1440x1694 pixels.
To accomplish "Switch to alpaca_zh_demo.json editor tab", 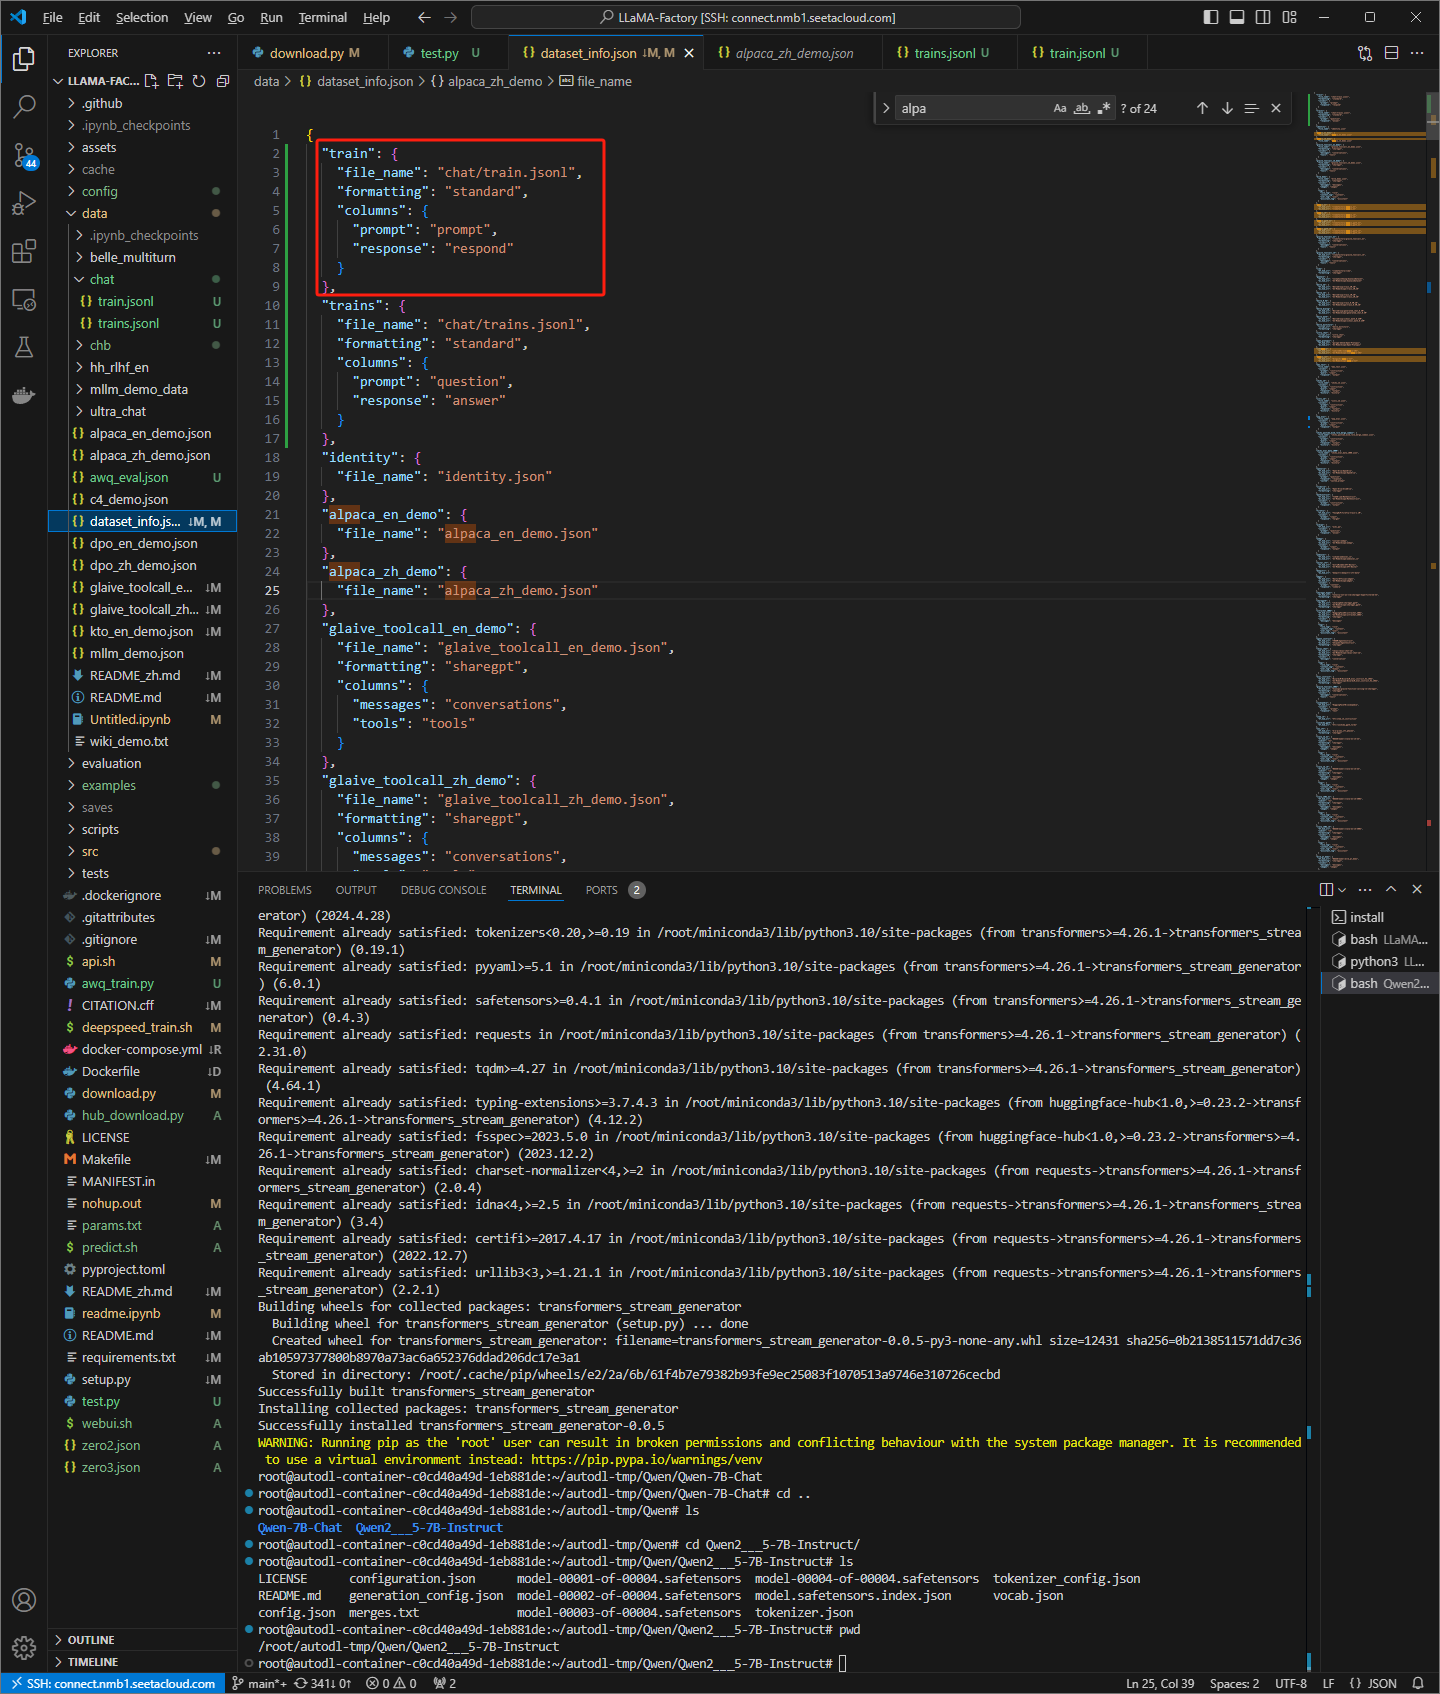I will [794, 53].
